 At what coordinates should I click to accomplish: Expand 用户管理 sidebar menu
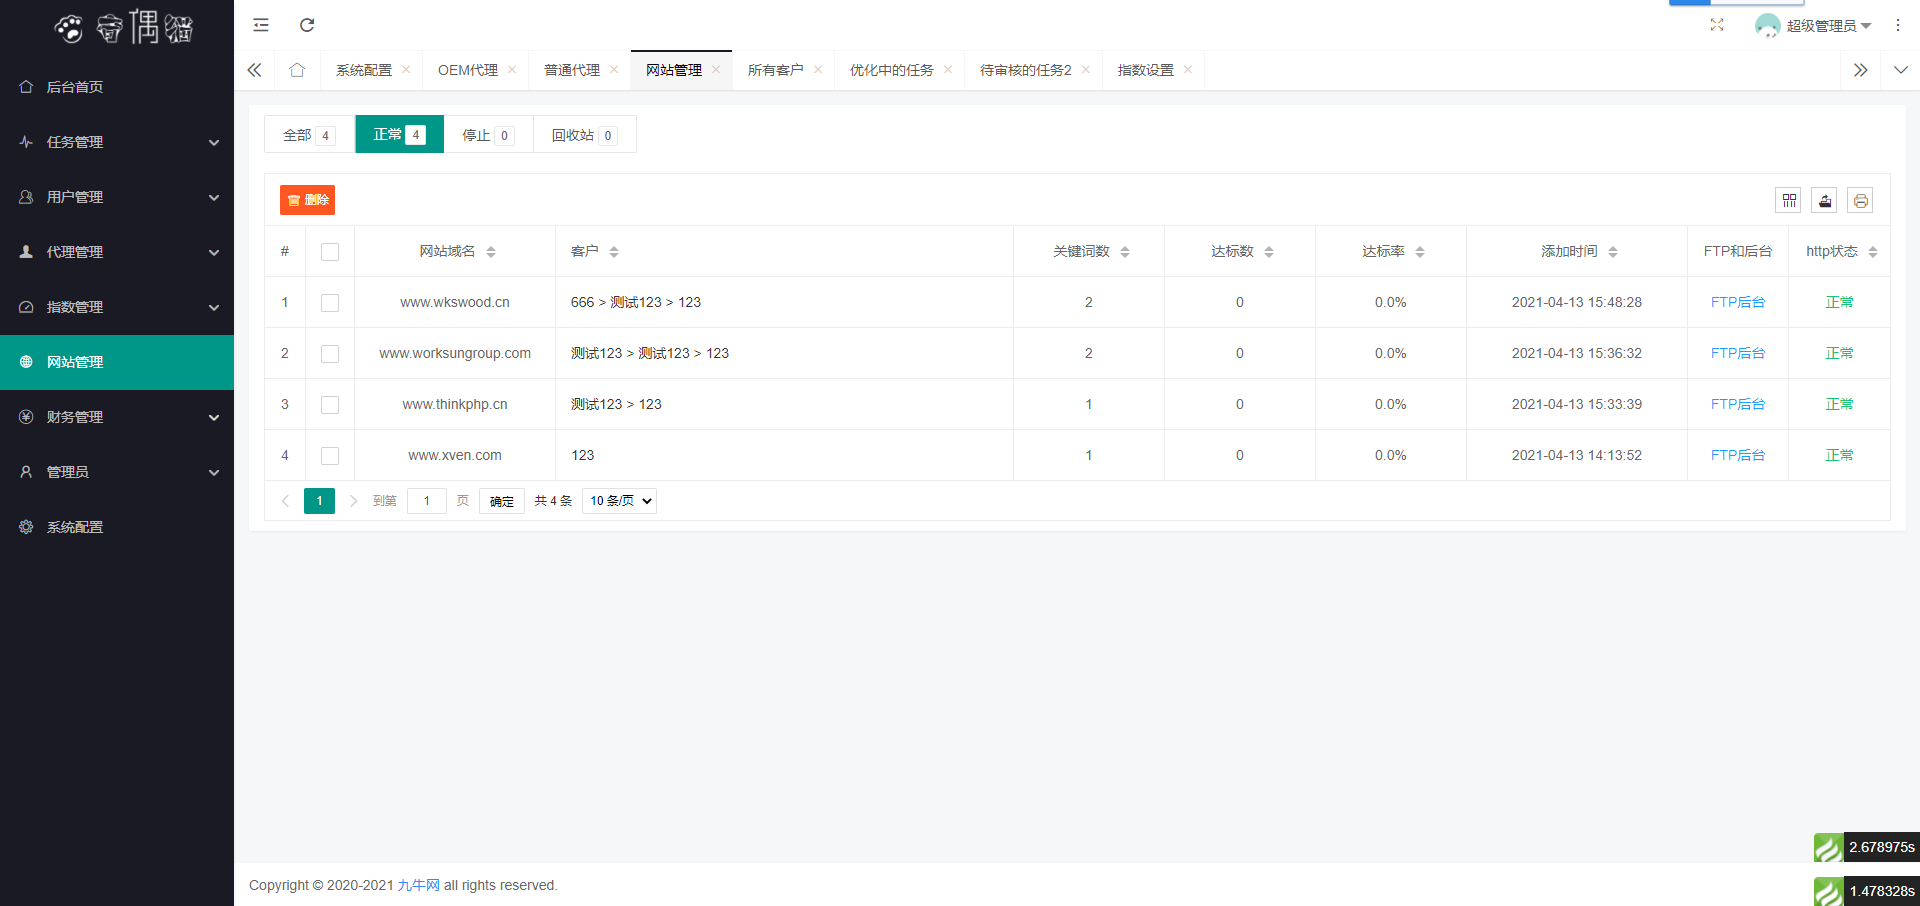tap(117, 197)
